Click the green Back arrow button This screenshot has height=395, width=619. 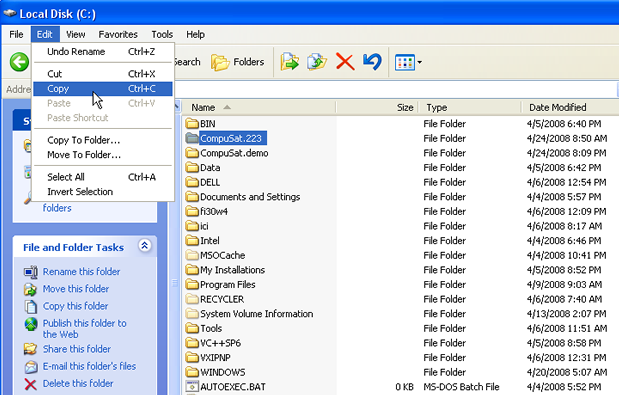(19, 62)
